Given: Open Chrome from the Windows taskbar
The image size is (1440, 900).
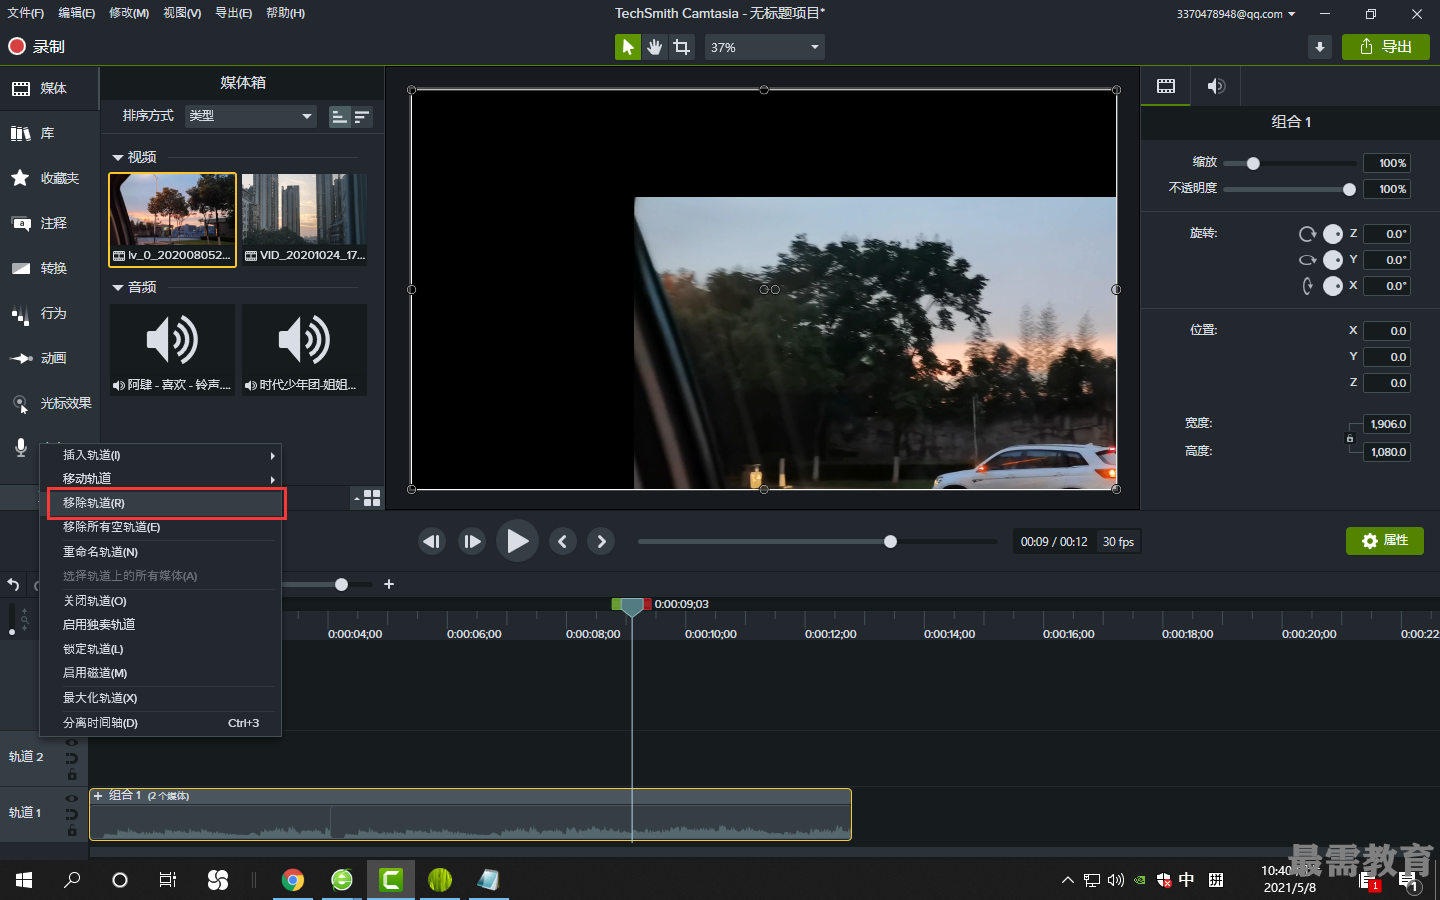Looking at the screenshot, I should pos(293,880).
